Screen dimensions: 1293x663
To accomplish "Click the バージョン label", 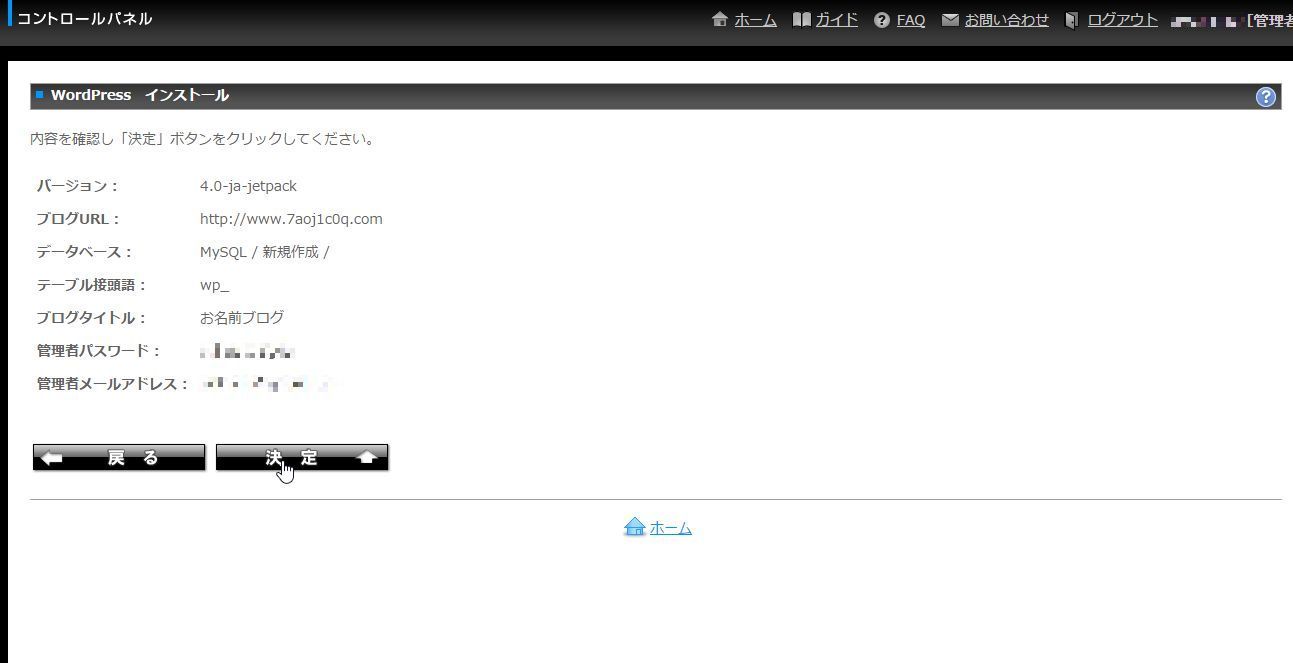I will click(x=77, y=186).
